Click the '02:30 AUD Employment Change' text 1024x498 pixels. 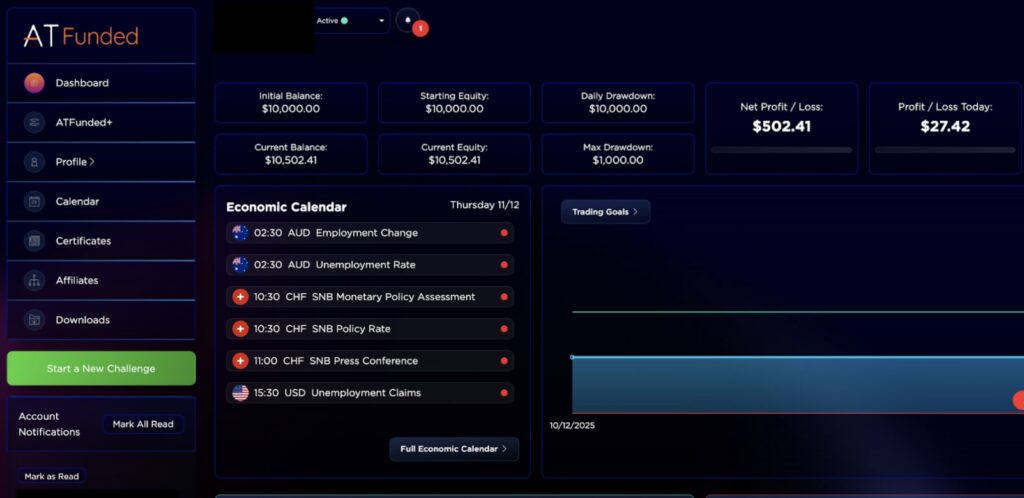pos(336,233)
